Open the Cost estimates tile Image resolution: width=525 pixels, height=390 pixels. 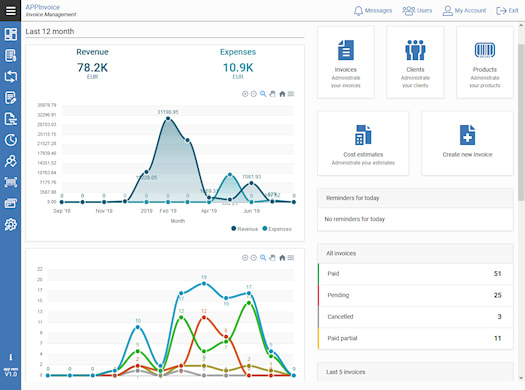[x=363, y=144]
